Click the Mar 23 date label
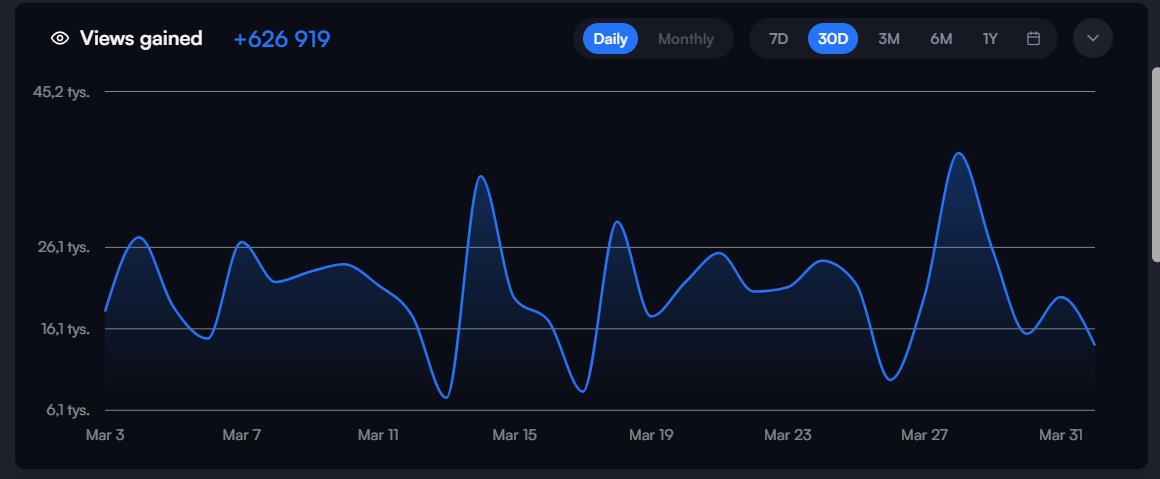 click(x=788, y=435)
